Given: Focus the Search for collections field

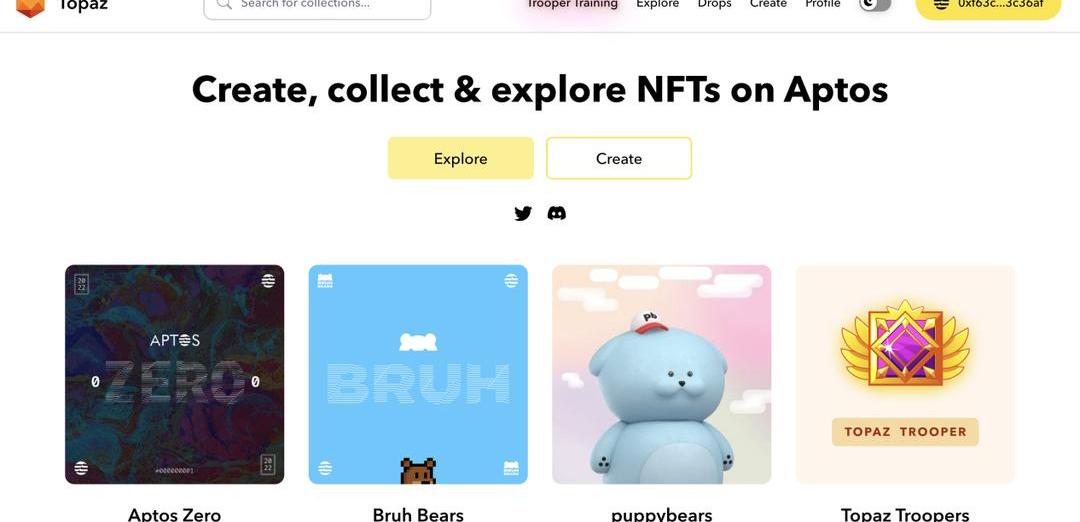Looking at the screenshot, I should (x=318, y=6).
